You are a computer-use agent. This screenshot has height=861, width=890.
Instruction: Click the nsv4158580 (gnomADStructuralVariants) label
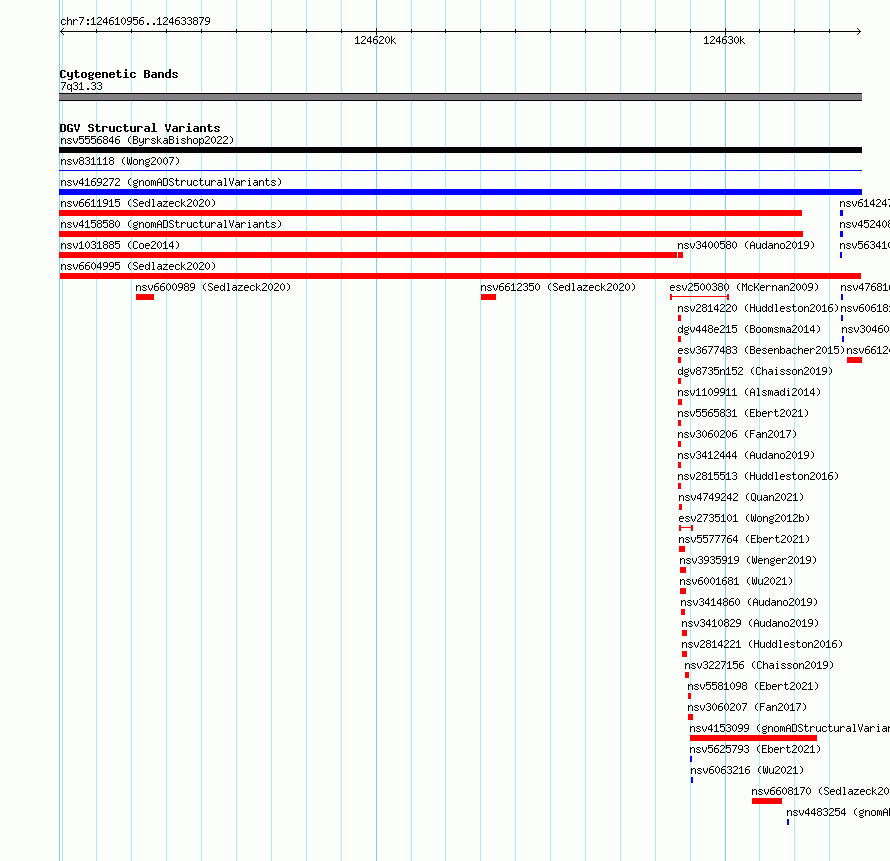pyautogui.click(x=171, y=224)
